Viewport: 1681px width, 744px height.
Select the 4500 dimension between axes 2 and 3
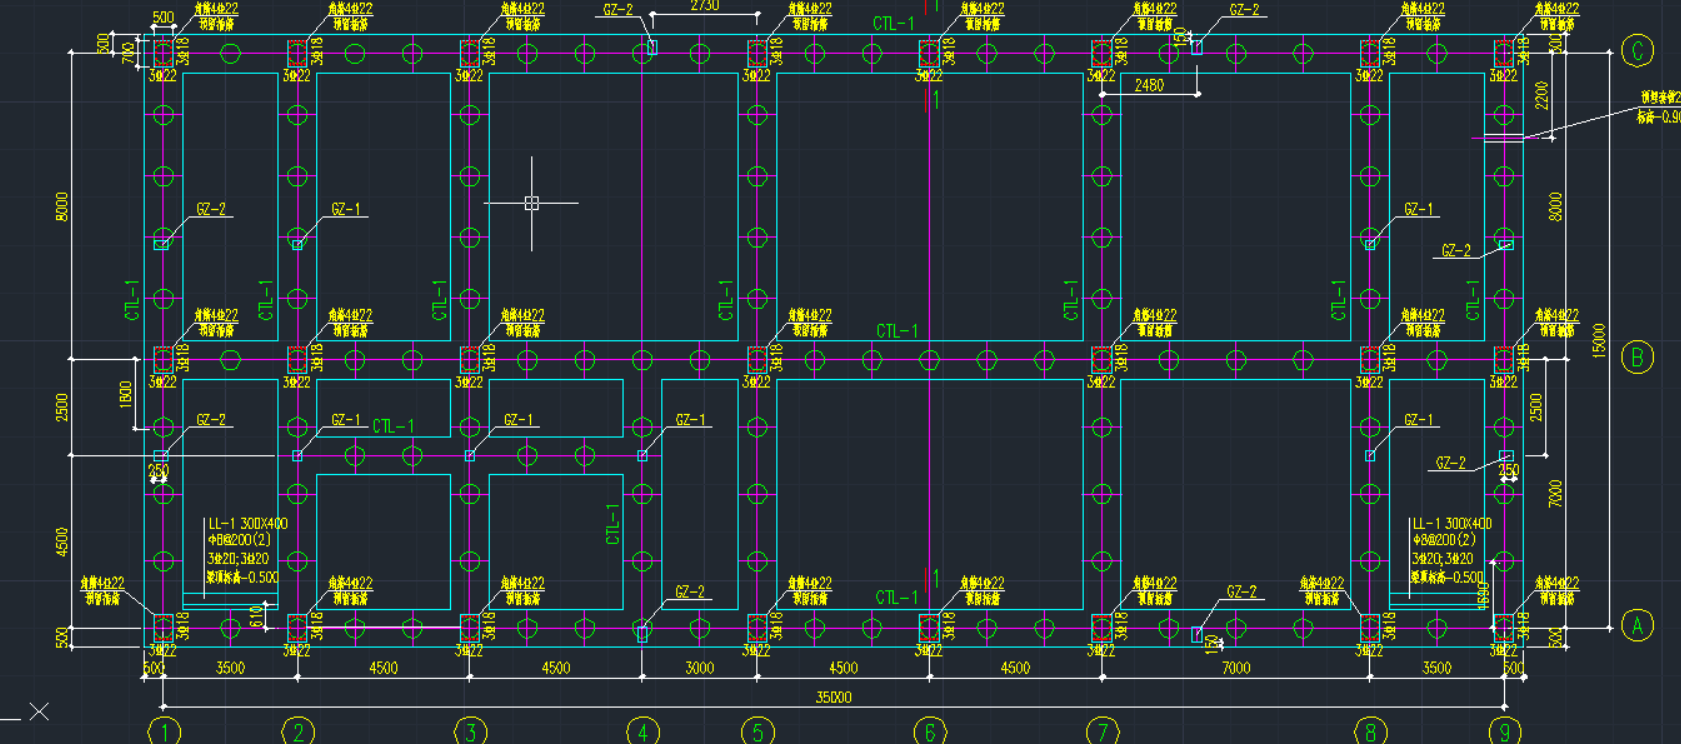point(384,668)
